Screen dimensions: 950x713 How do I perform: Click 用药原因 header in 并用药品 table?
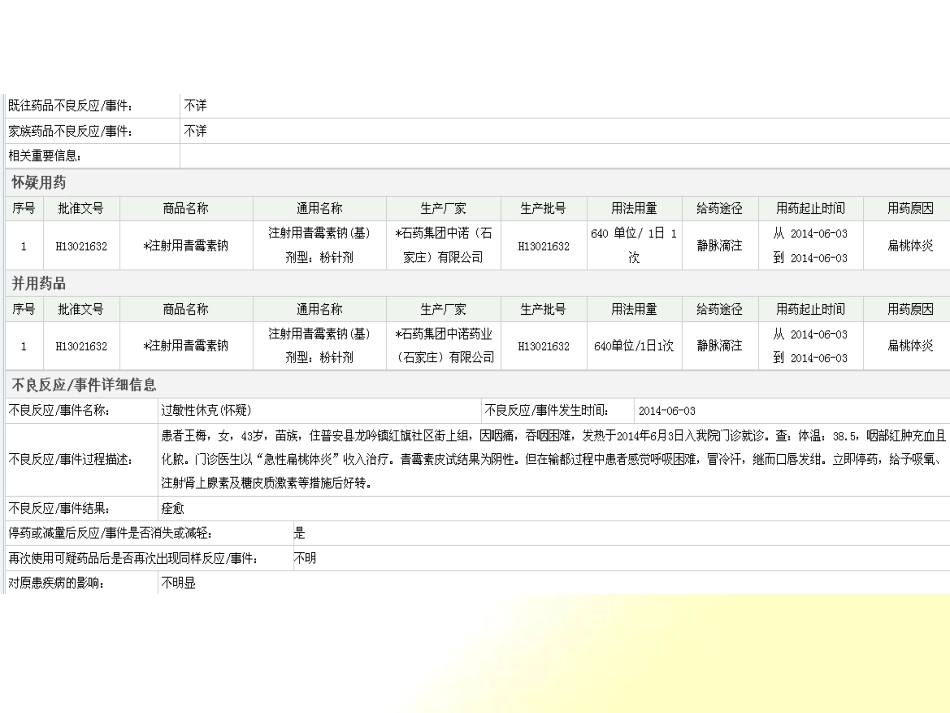point(911,309)
